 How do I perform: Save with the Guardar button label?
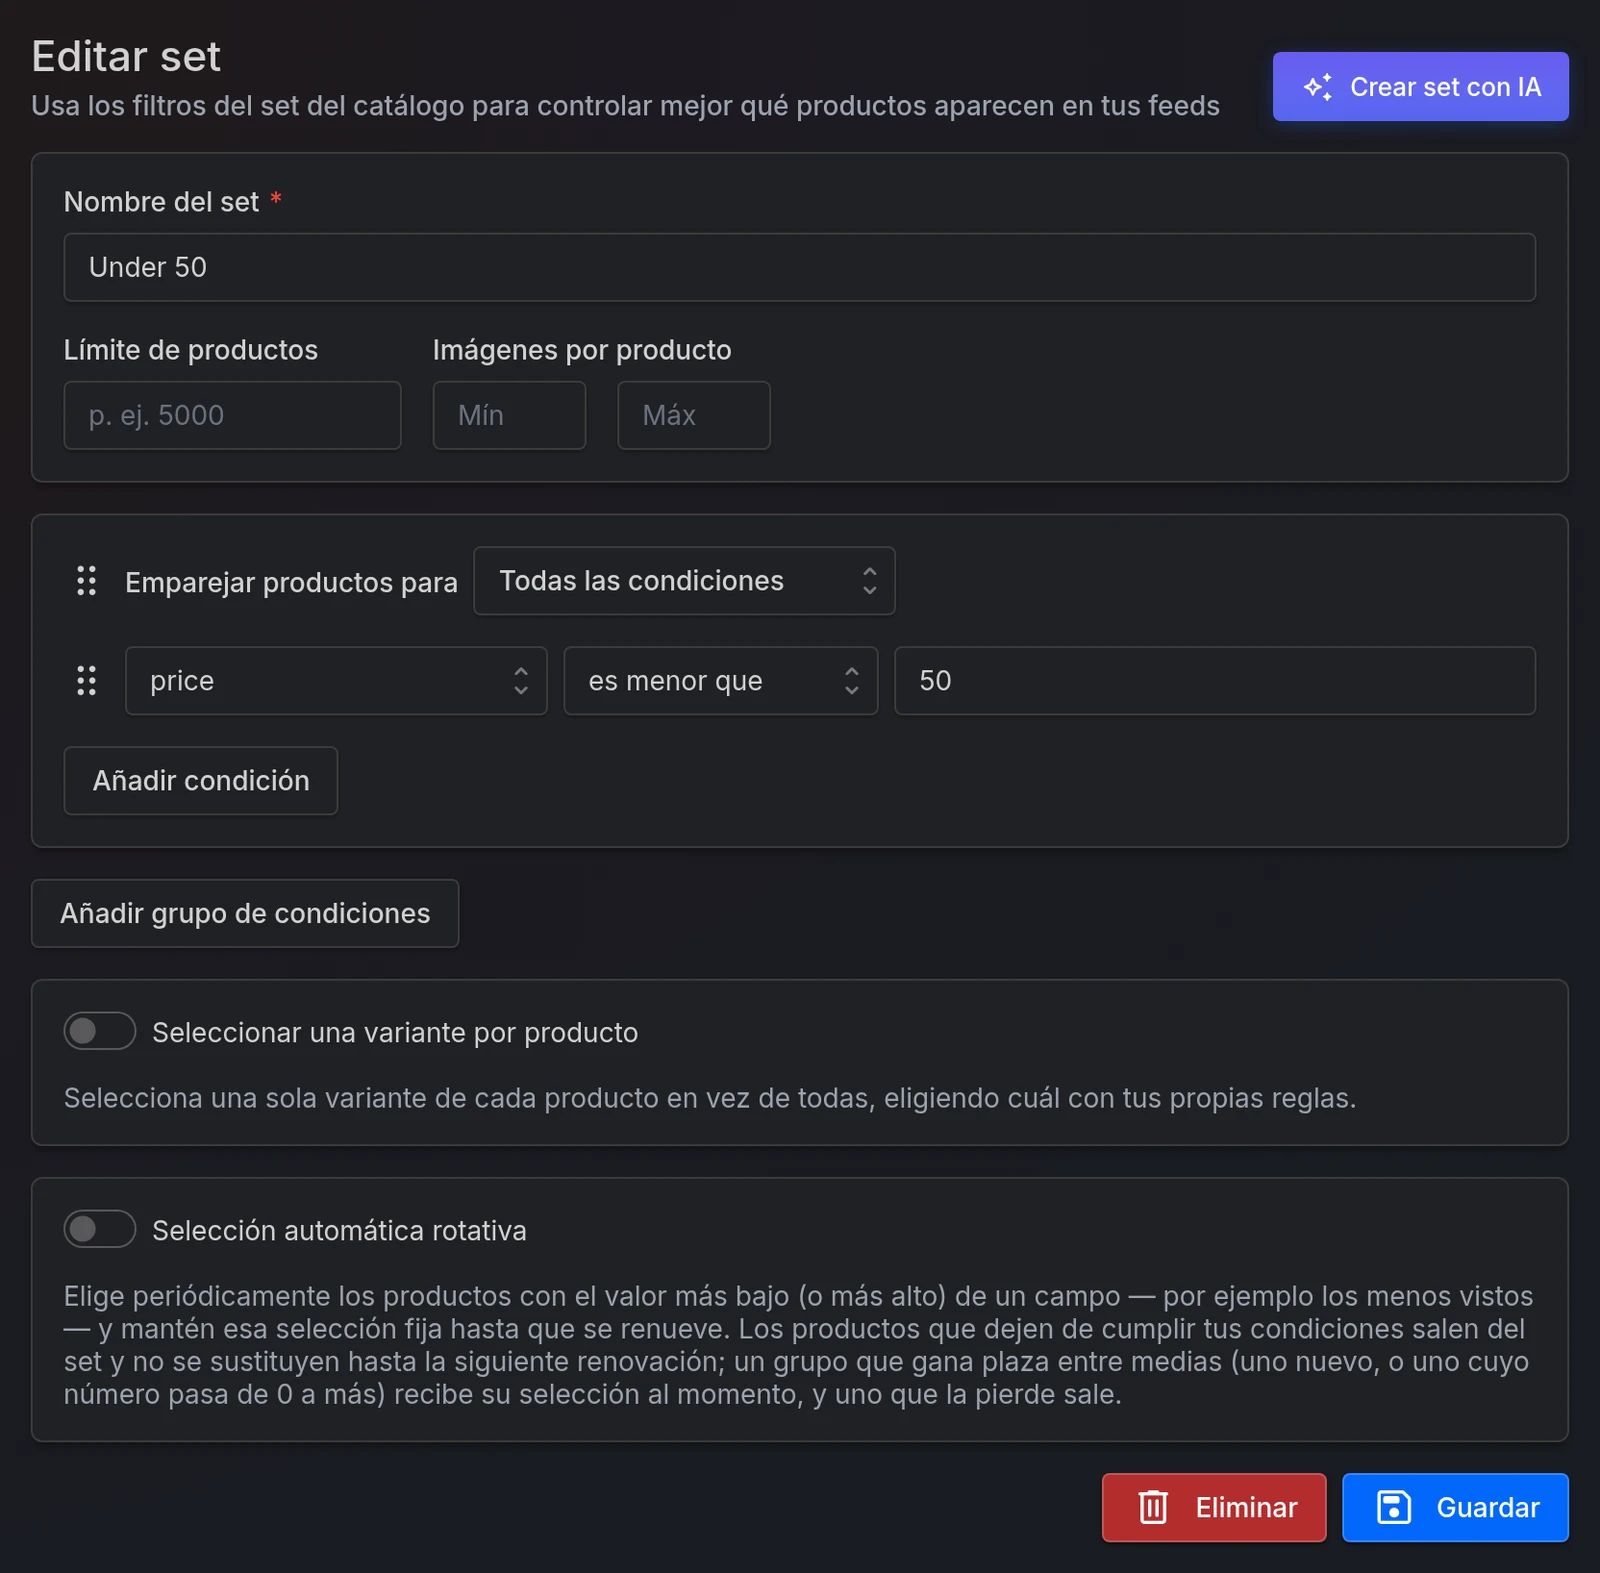tap(1488, 1508)
